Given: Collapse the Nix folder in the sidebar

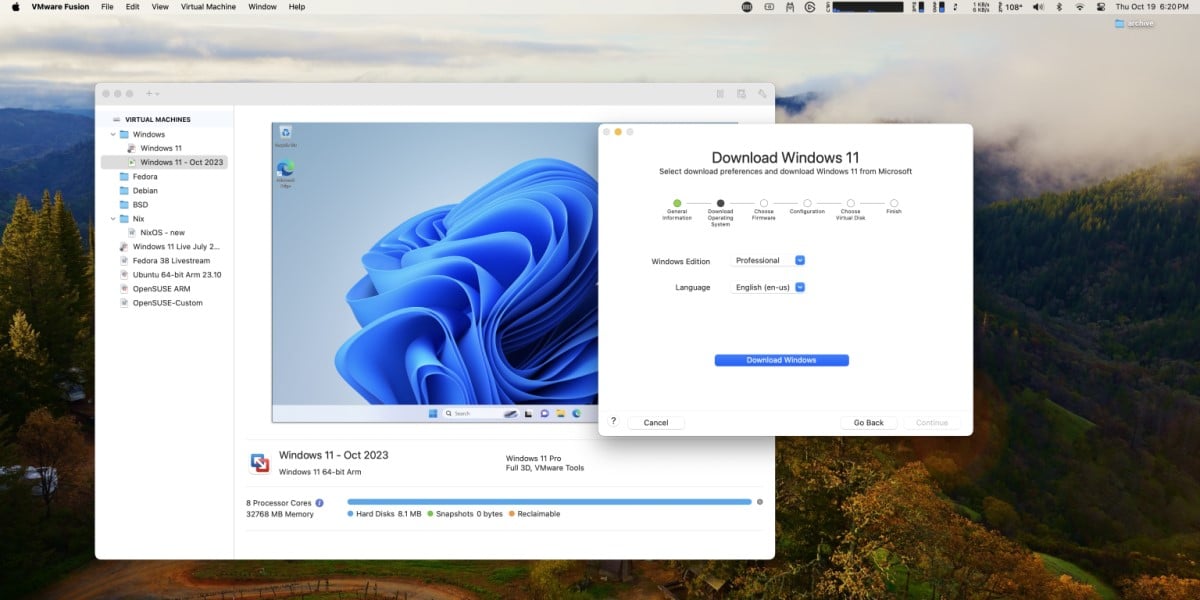Looking at the screenshot, I should click(x=112, y=218).
